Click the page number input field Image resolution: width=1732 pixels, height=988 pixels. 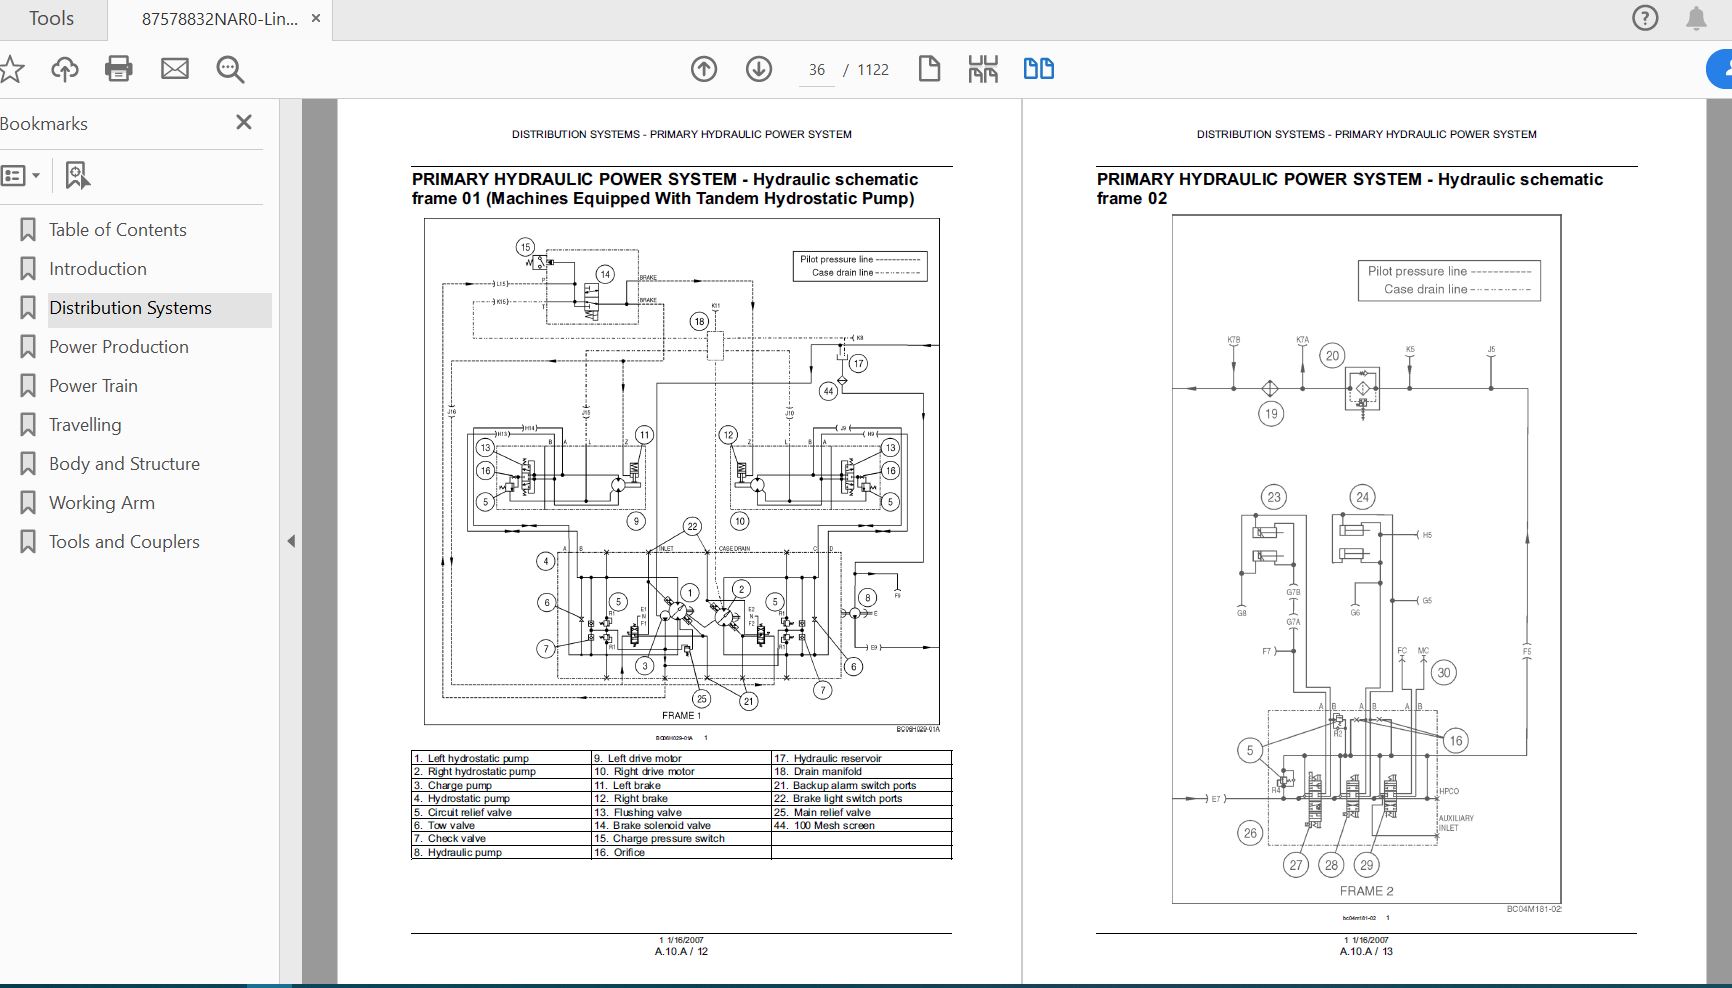tap(817, 70)
